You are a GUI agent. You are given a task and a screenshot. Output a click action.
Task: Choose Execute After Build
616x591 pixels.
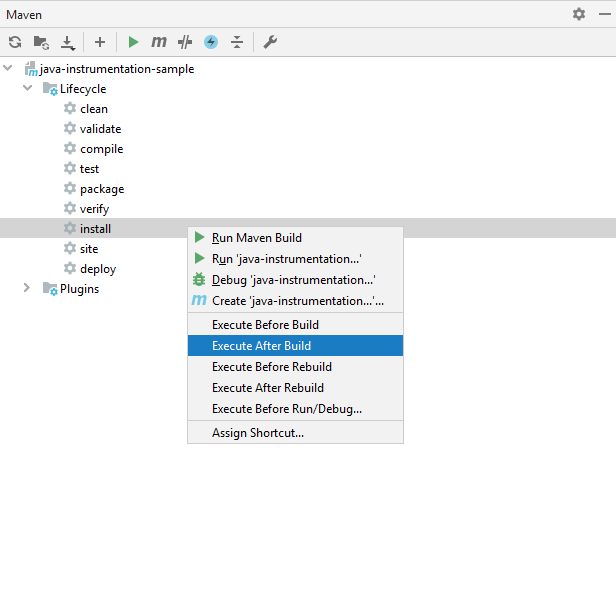point(295,346)
